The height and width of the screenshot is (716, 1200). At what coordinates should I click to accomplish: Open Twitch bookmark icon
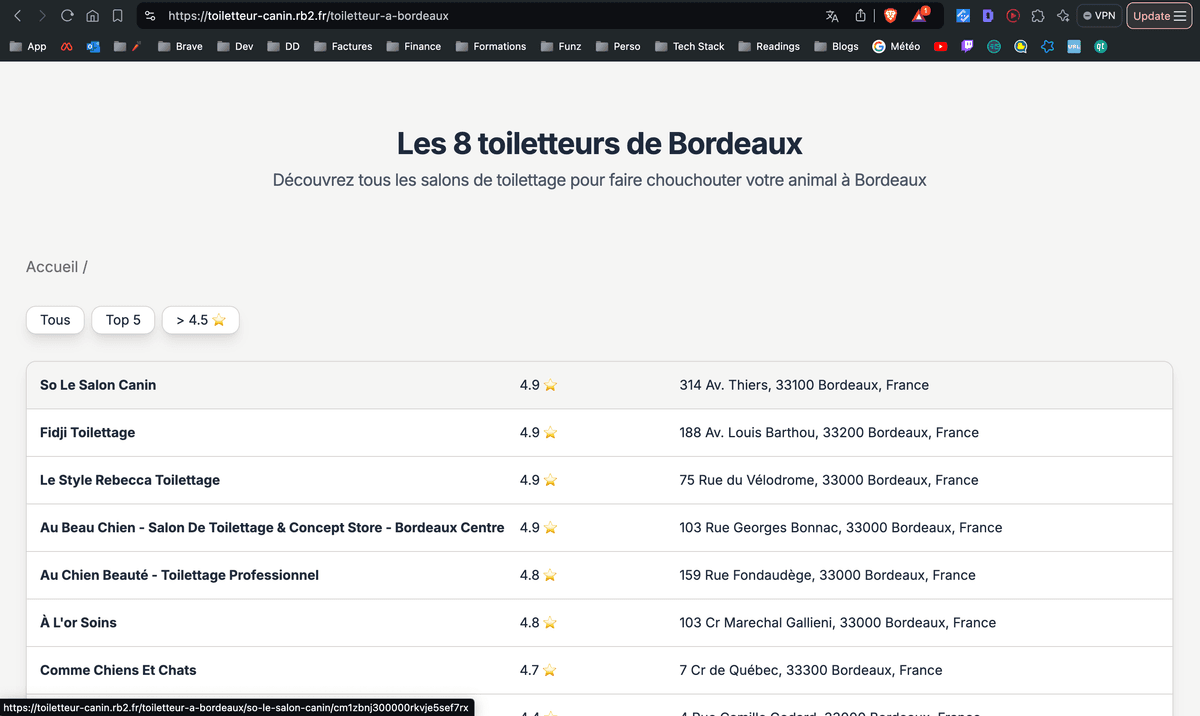[x=967, y=46]
